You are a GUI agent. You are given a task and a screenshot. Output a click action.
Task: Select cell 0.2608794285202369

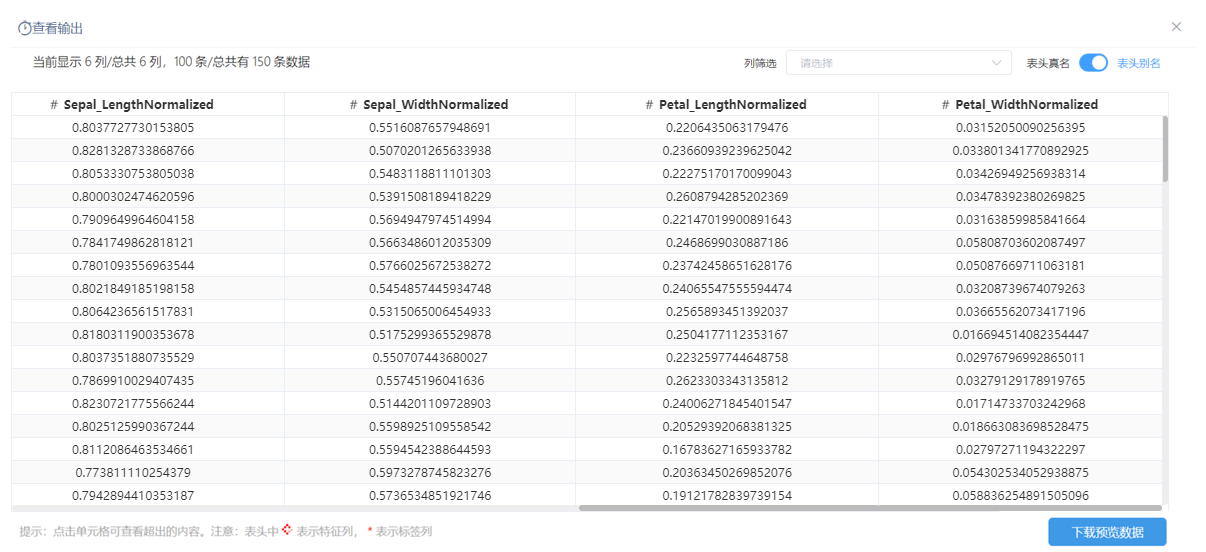727,197
